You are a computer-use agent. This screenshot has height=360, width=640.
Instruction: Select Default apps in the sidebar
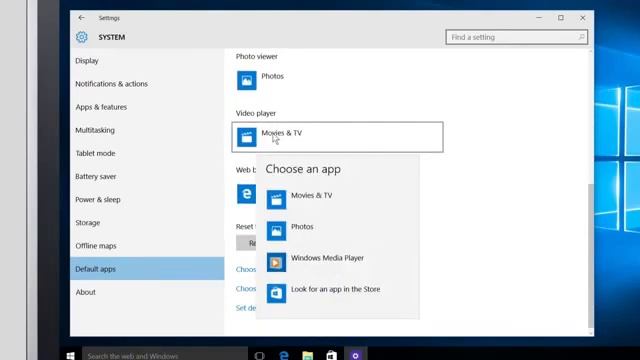[x=147, y=269]
